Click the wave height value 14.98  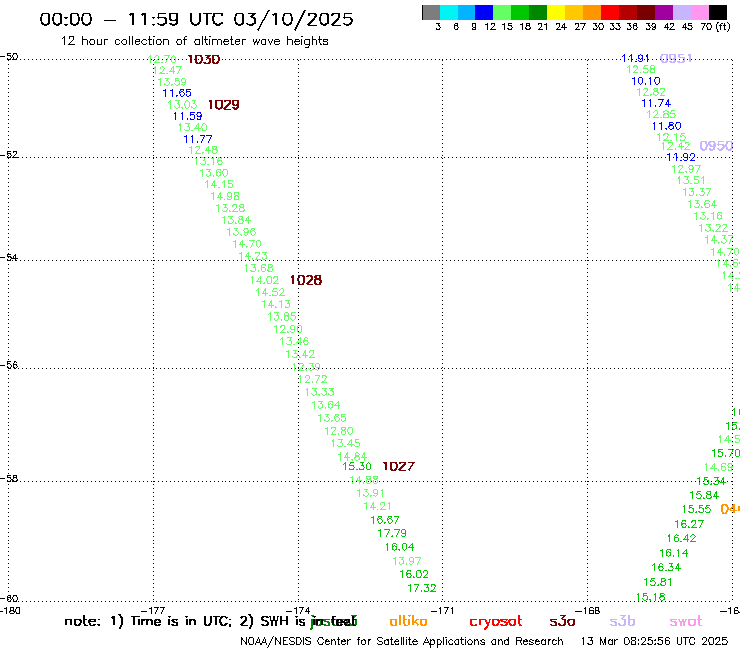point(225,196)
